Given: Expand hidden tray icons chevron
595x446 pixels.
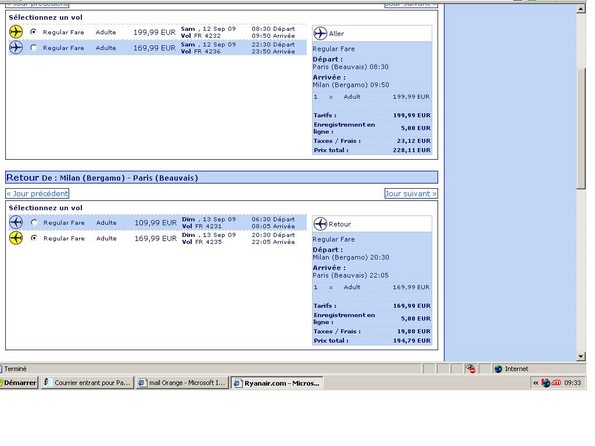Looking at the screenshot, I should (x=535, y=383).
